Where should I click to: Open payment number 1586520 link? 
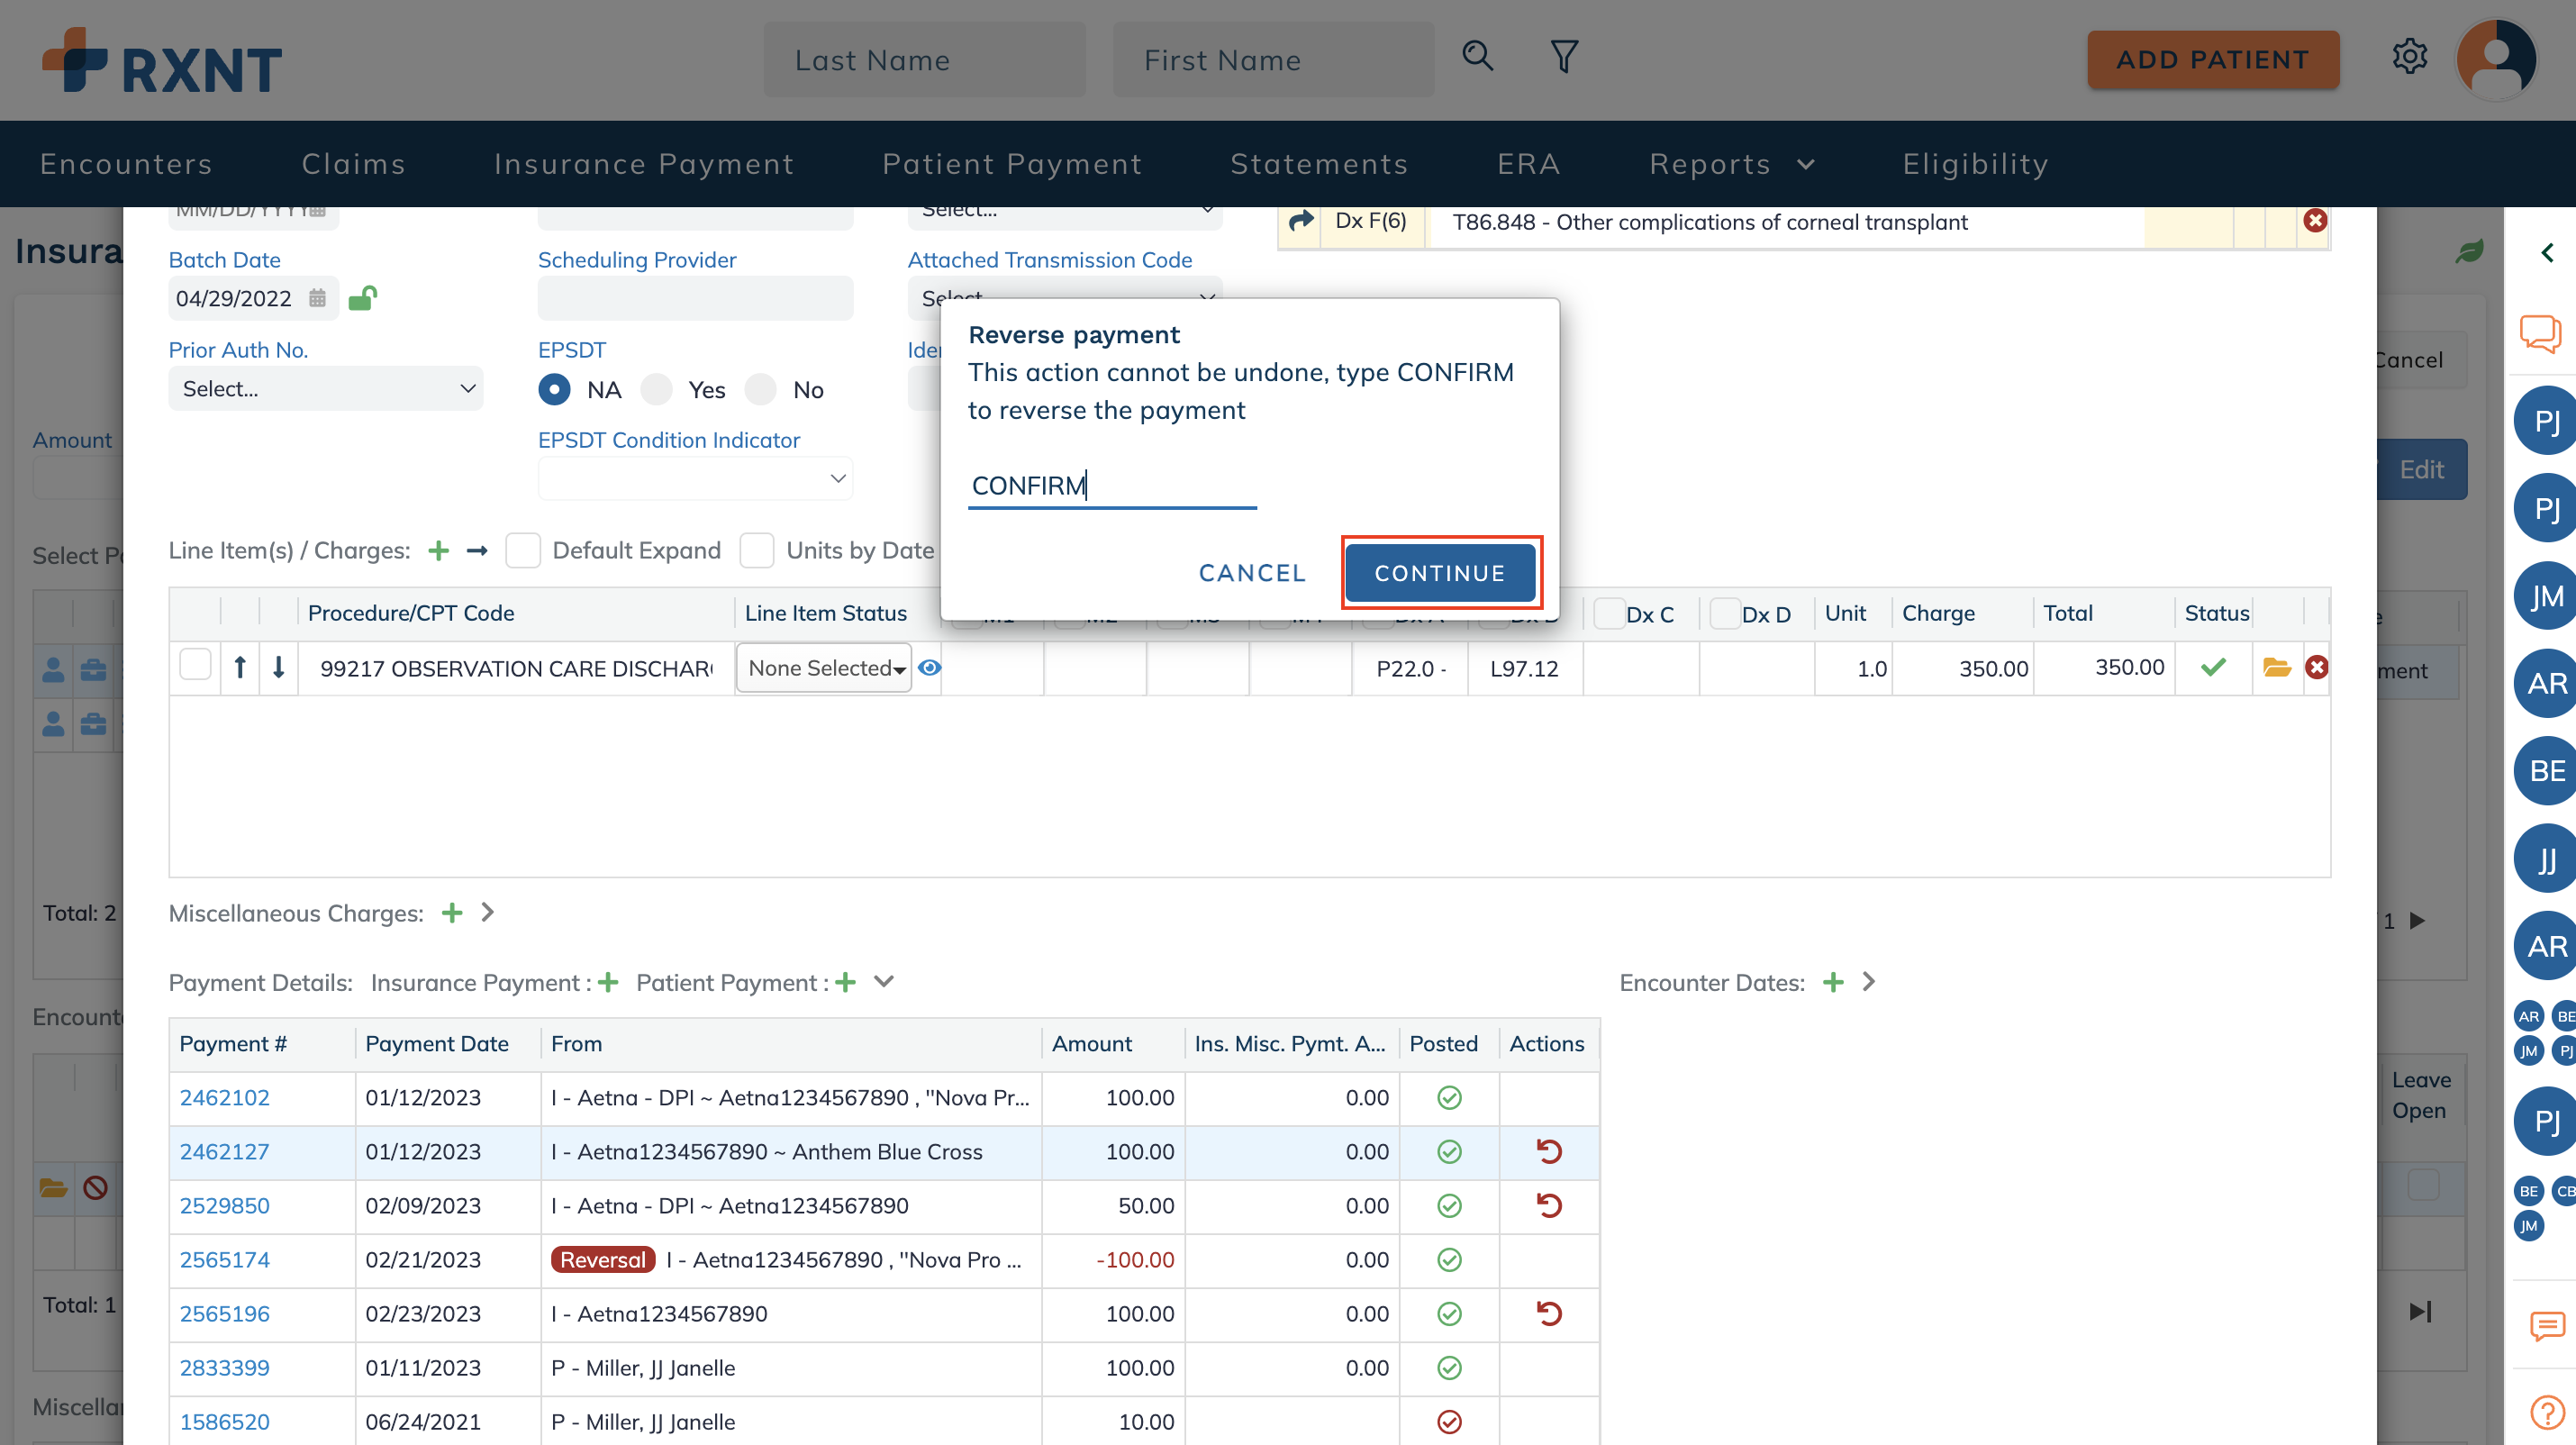point(225,1421)
